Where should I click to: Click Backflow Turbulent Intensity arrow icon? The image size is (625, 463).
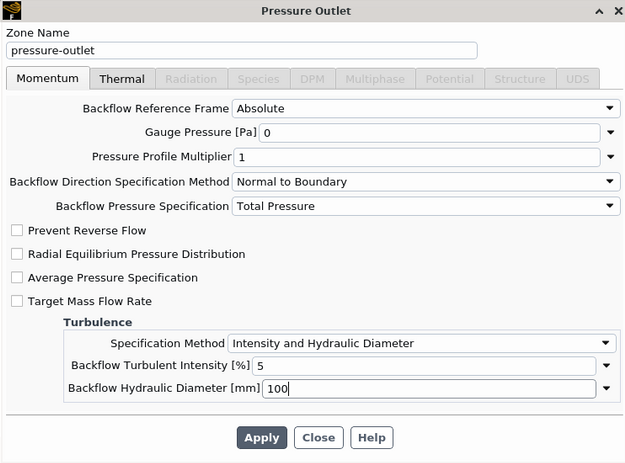(x=606, y=366)
